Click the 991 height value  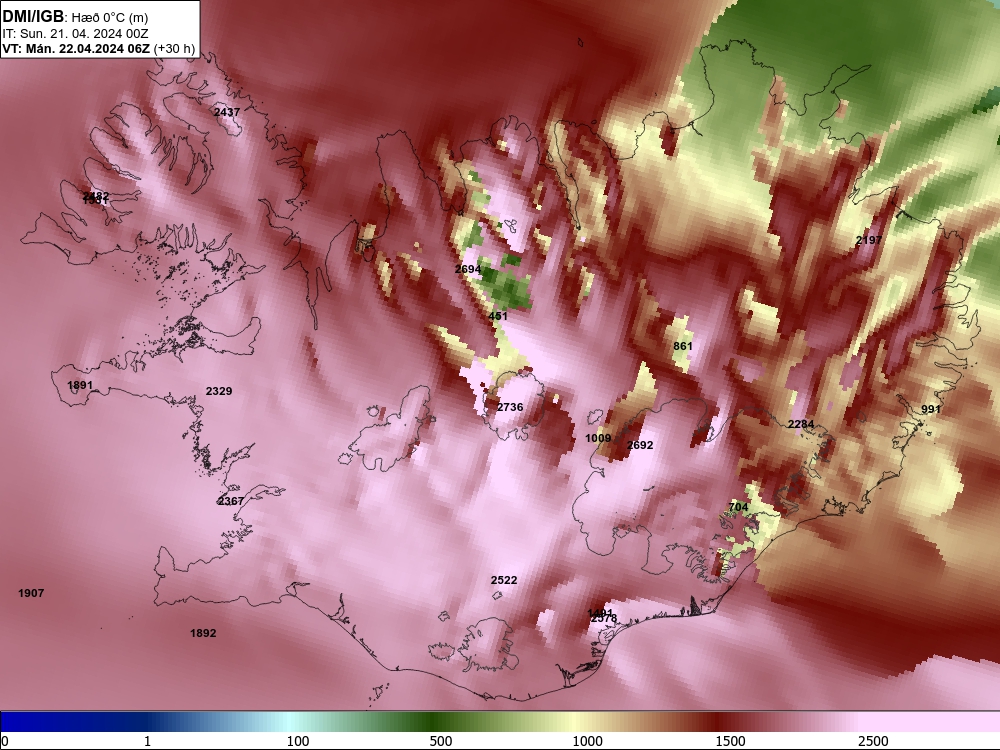[931, 409]
